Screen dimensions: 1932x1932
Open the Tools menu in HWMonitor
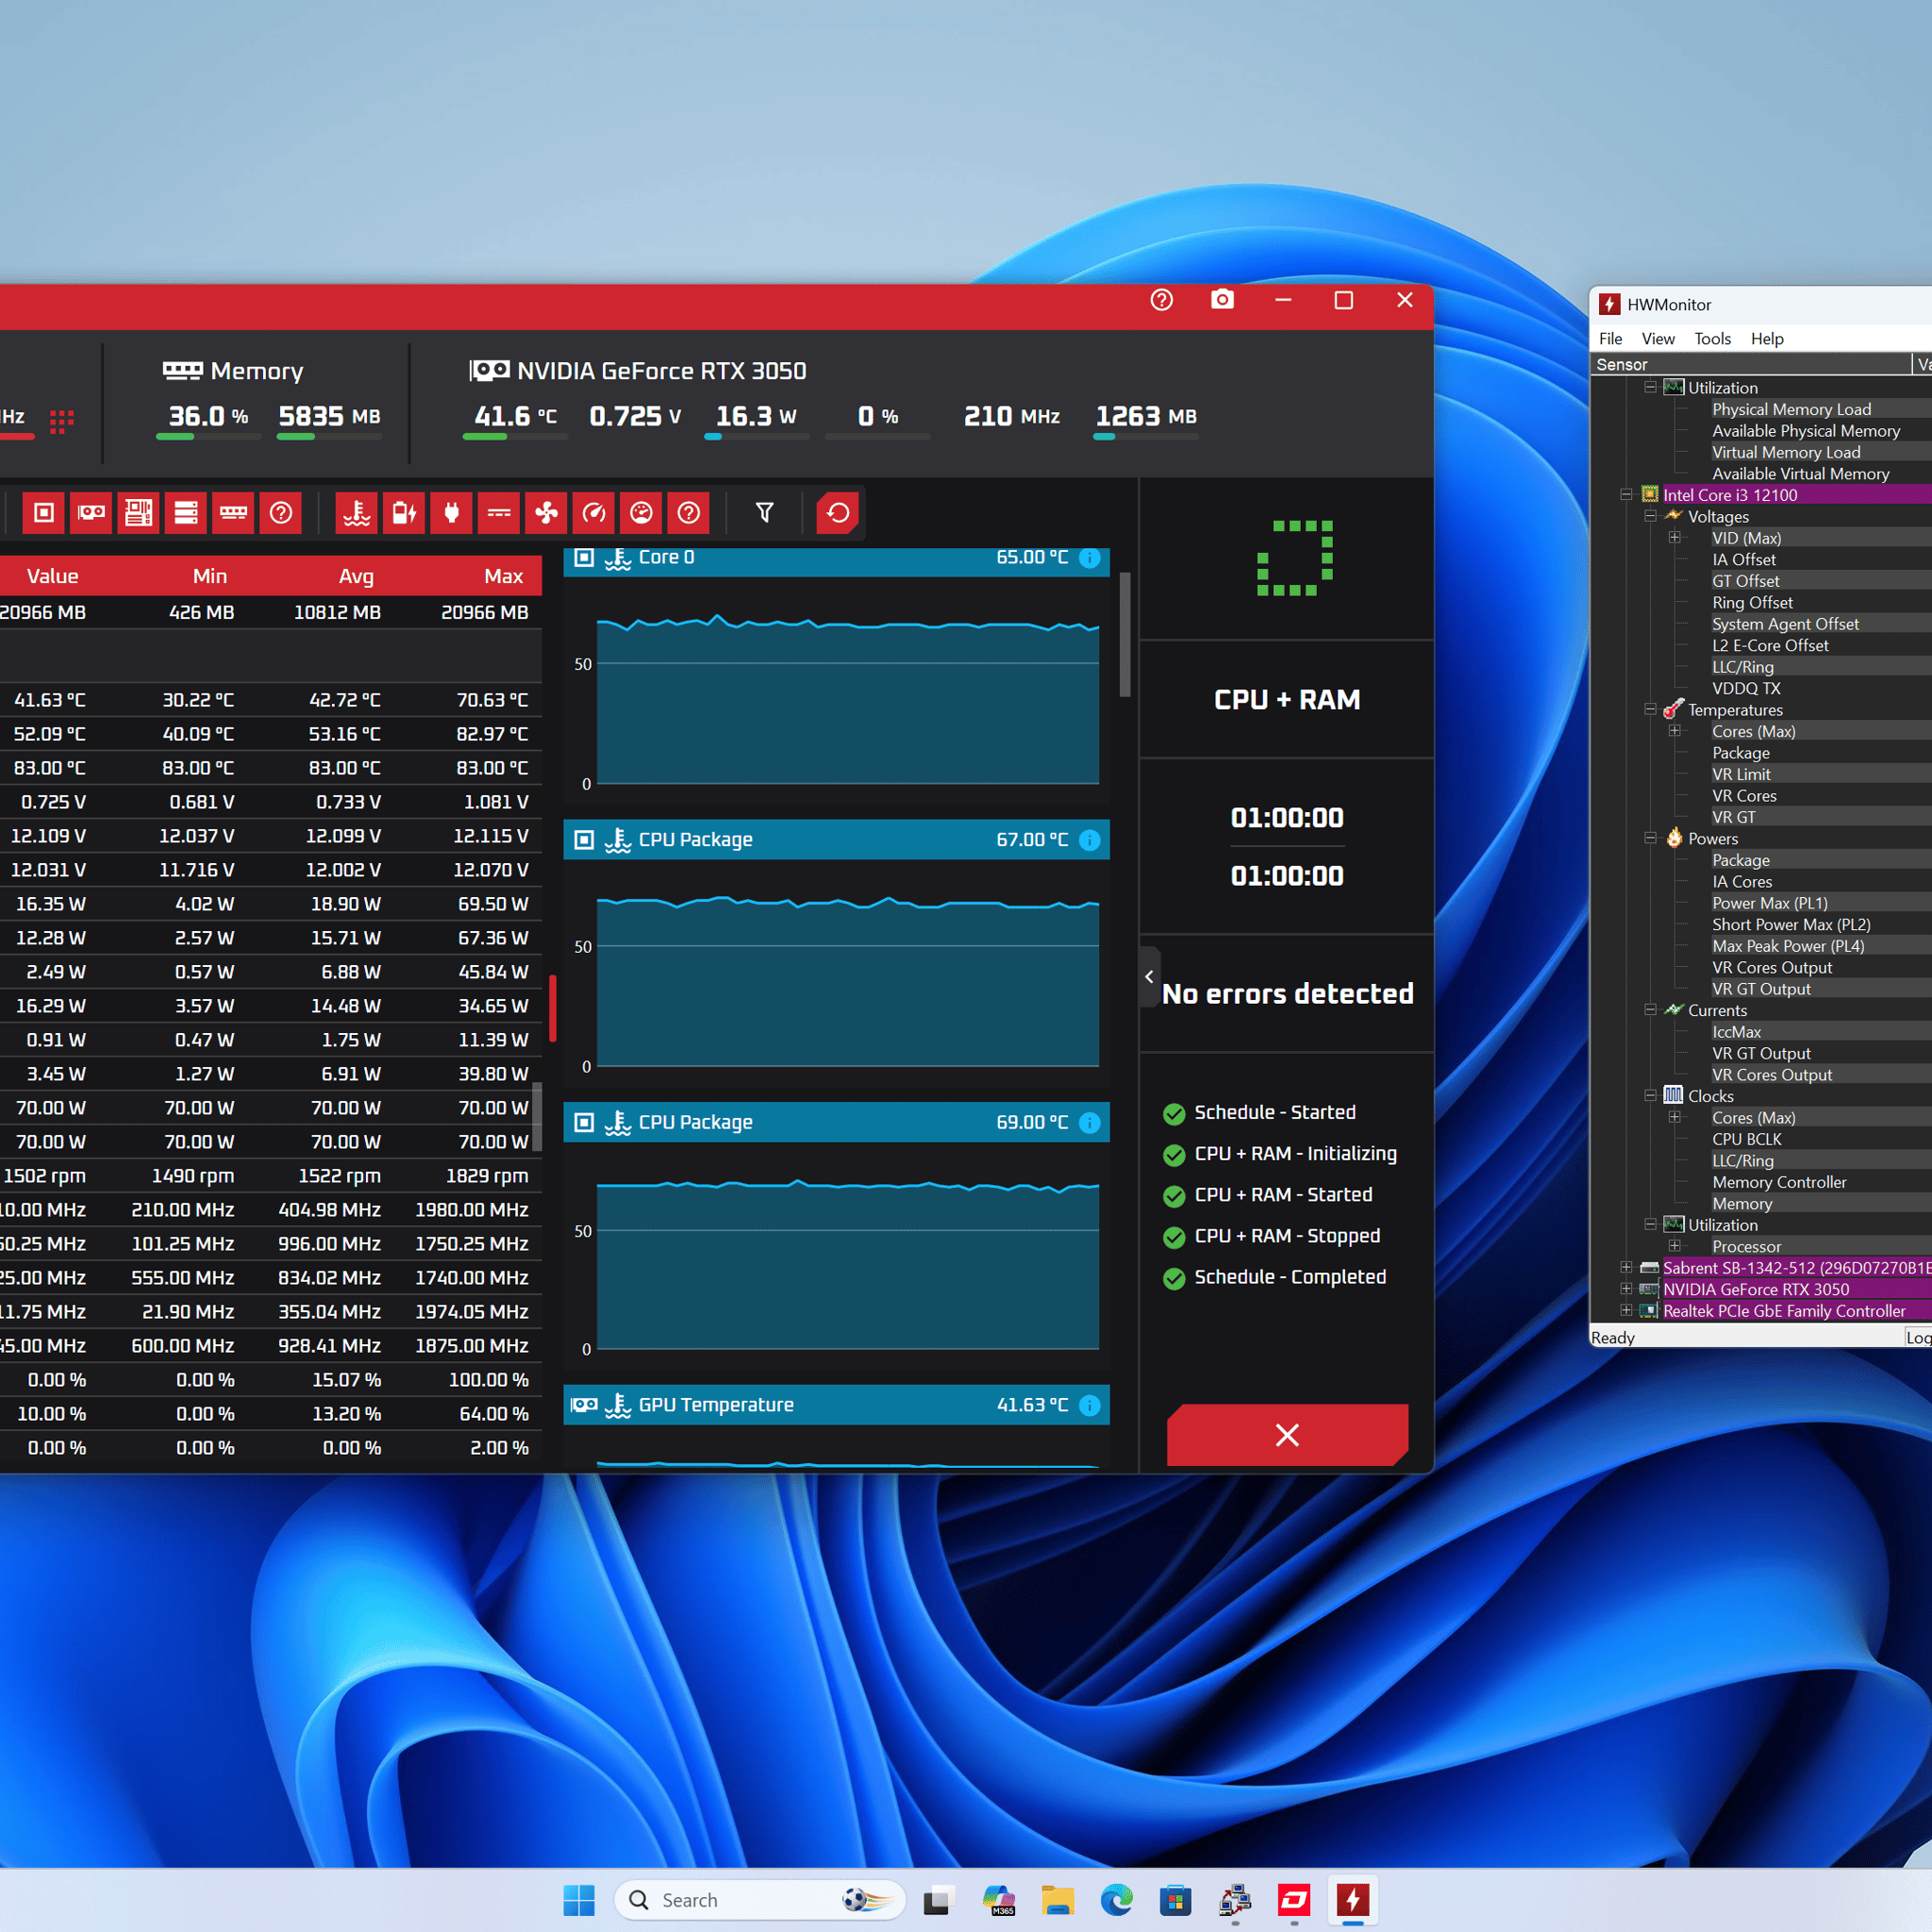[x=1712, y=339]
